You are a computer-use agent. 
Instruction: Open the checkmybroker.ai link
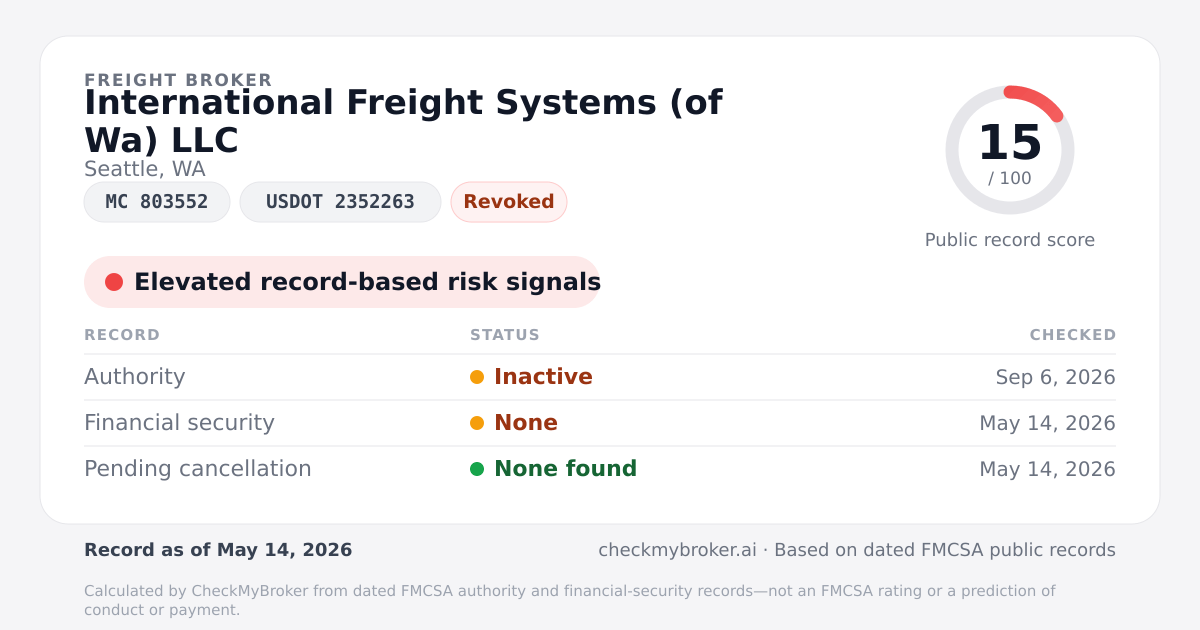[676, 550]
